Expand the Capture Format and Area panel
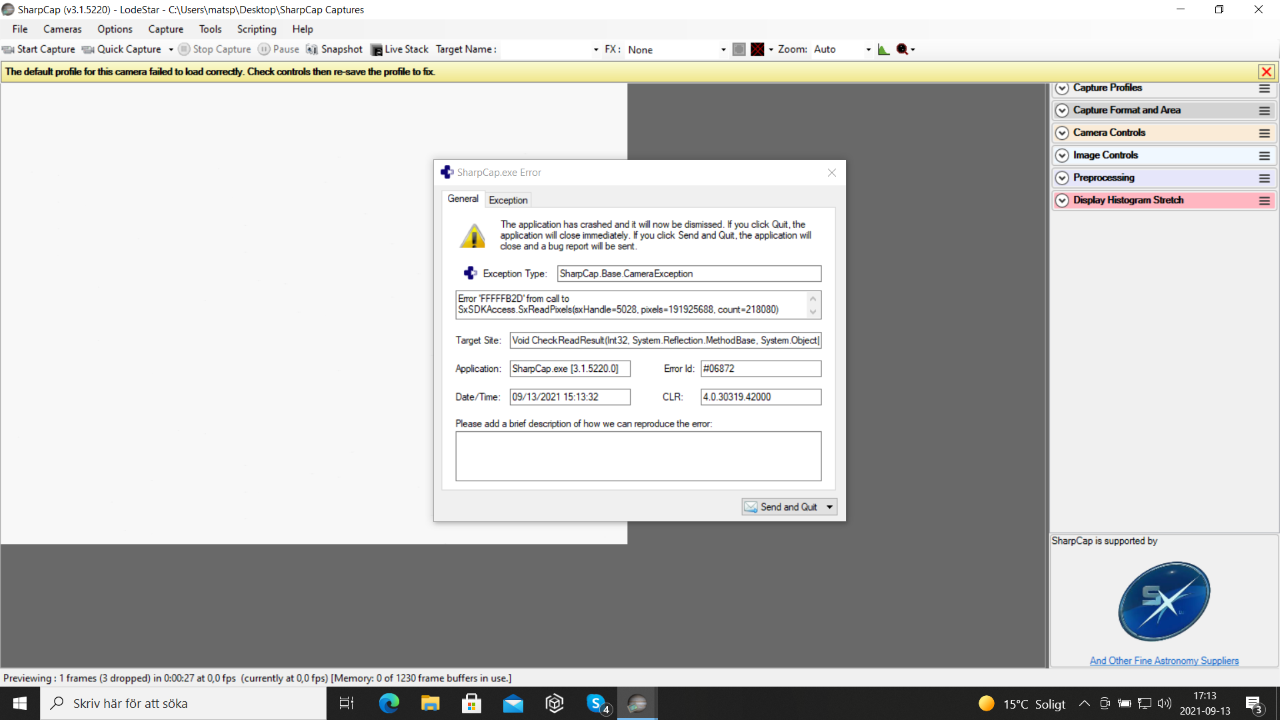Viewport: 1280px width, 720px height. coord(1062,110)
